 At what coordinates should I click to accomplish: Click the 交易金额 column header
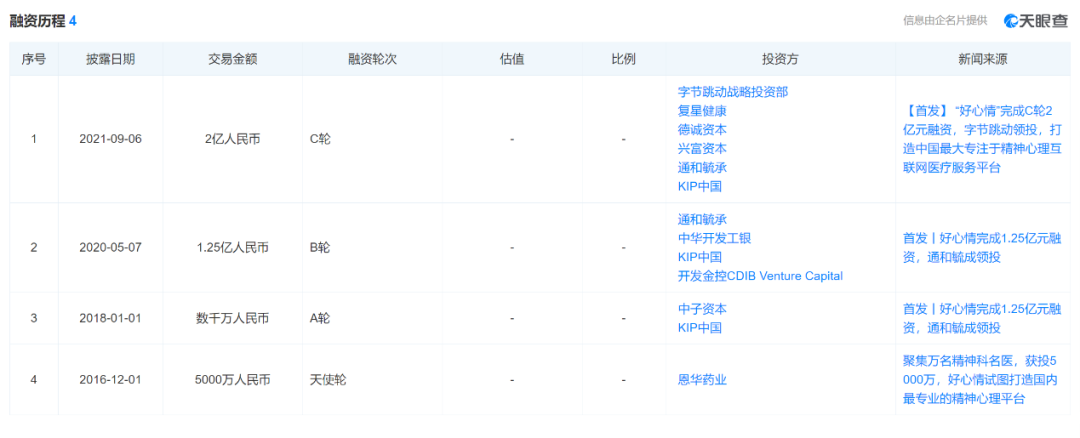click(233, 59)
